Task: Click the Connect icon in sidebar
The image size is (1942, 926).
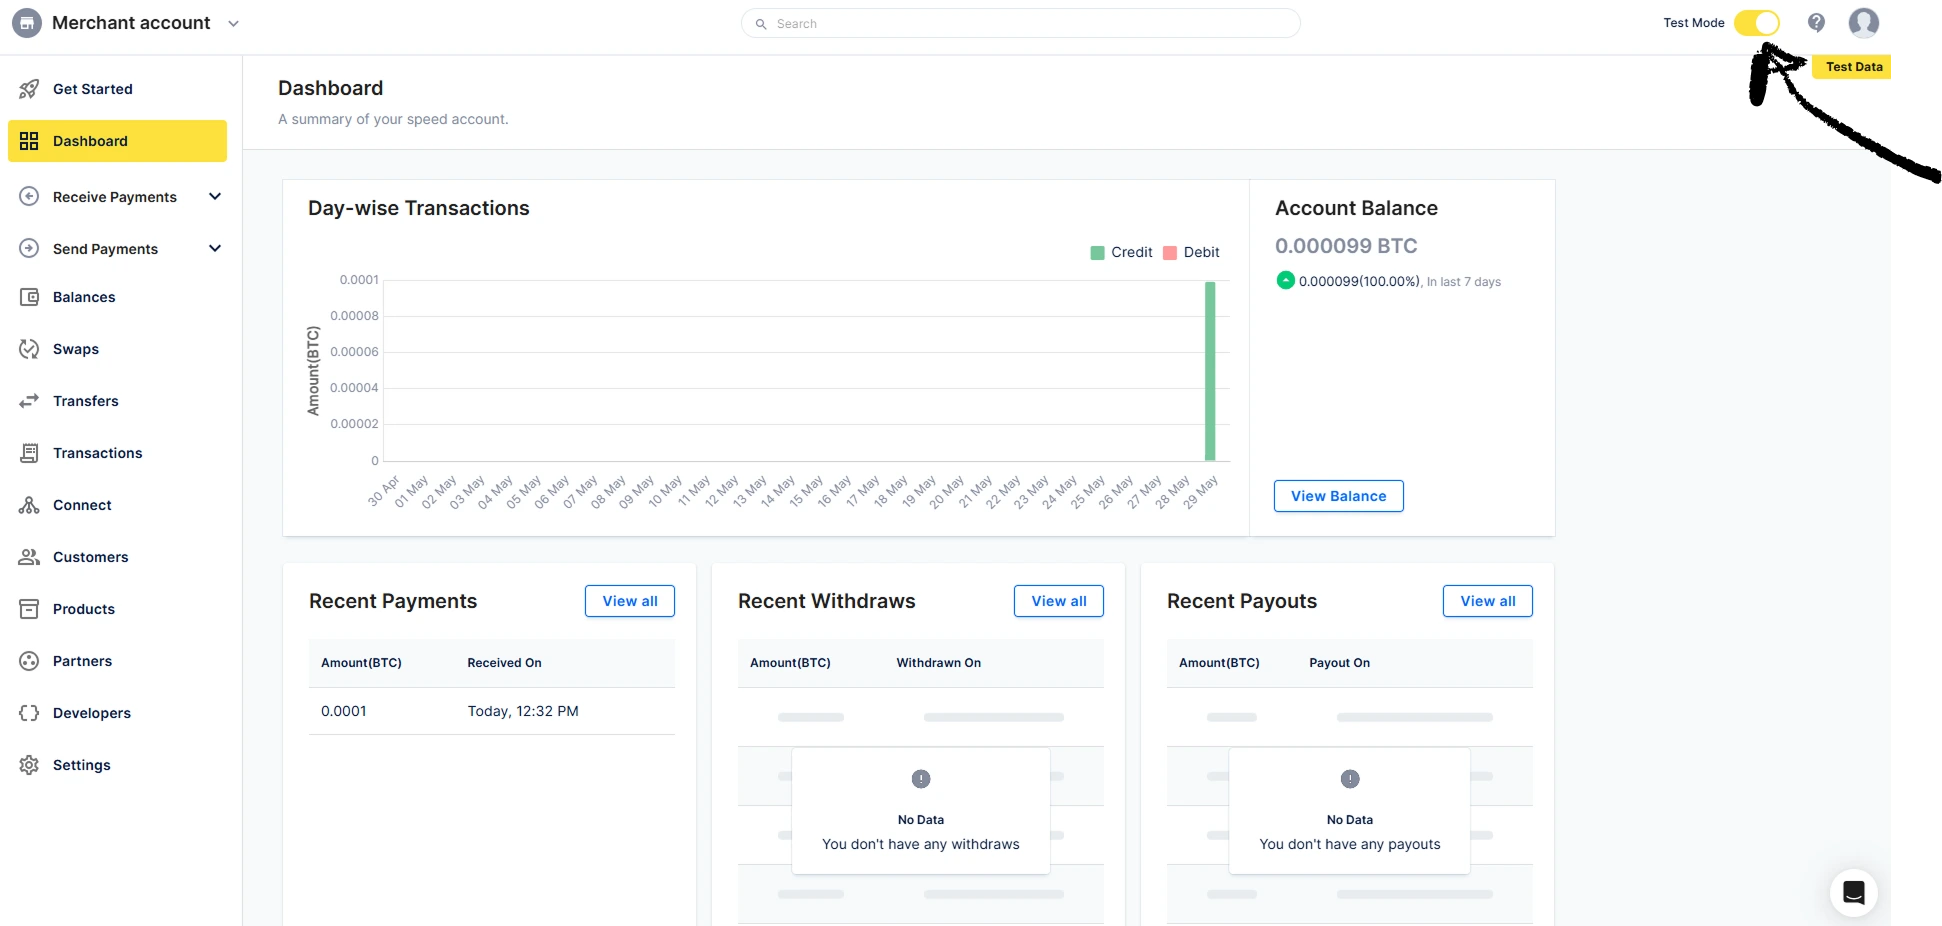Action: point(29,505)
